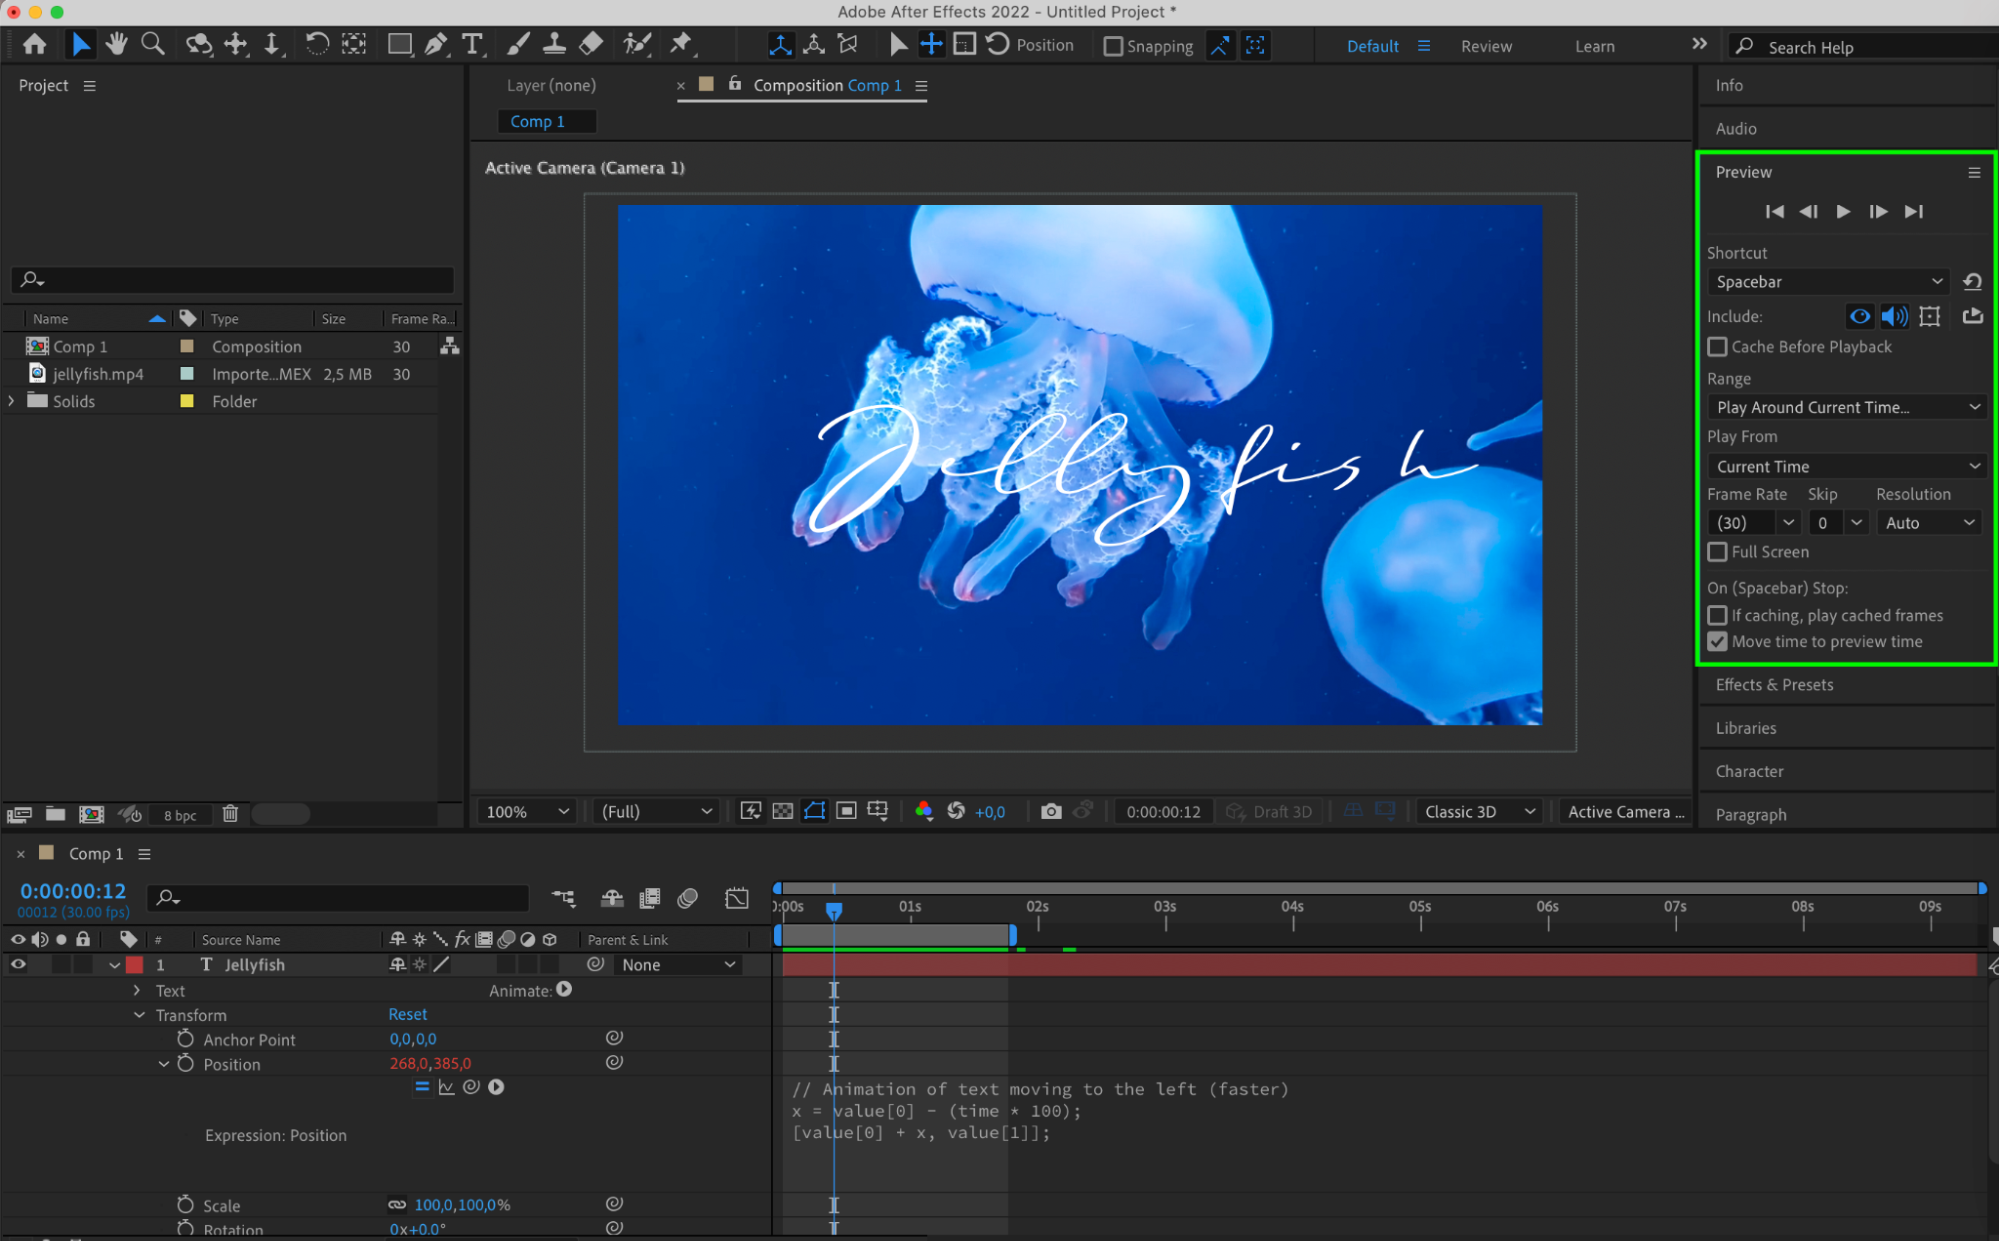The width and height of the screenshot is (1999, 1241).
Task: Select the Puppet Pin tool
Action: (681, 44)
